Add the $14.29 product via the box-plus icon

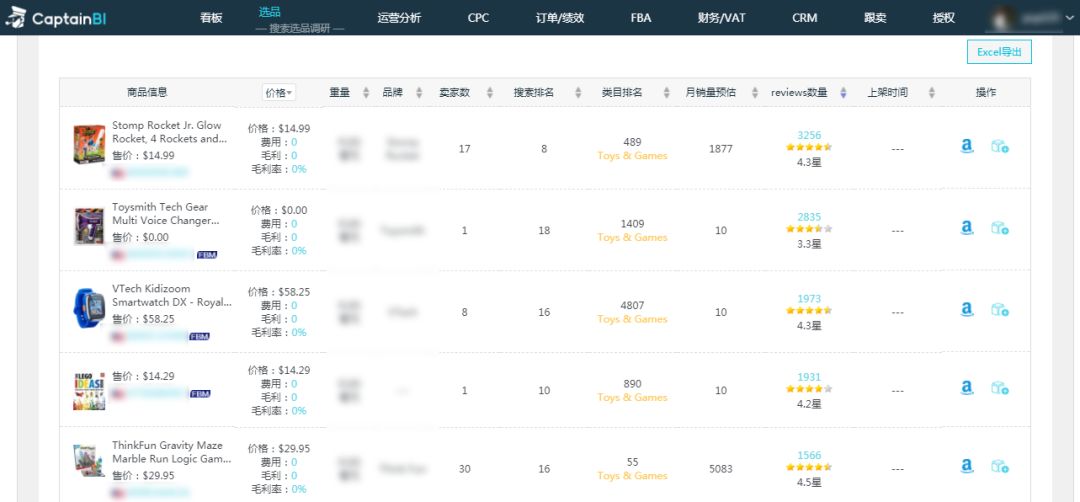pyautogui.click(x=999, y=388)
